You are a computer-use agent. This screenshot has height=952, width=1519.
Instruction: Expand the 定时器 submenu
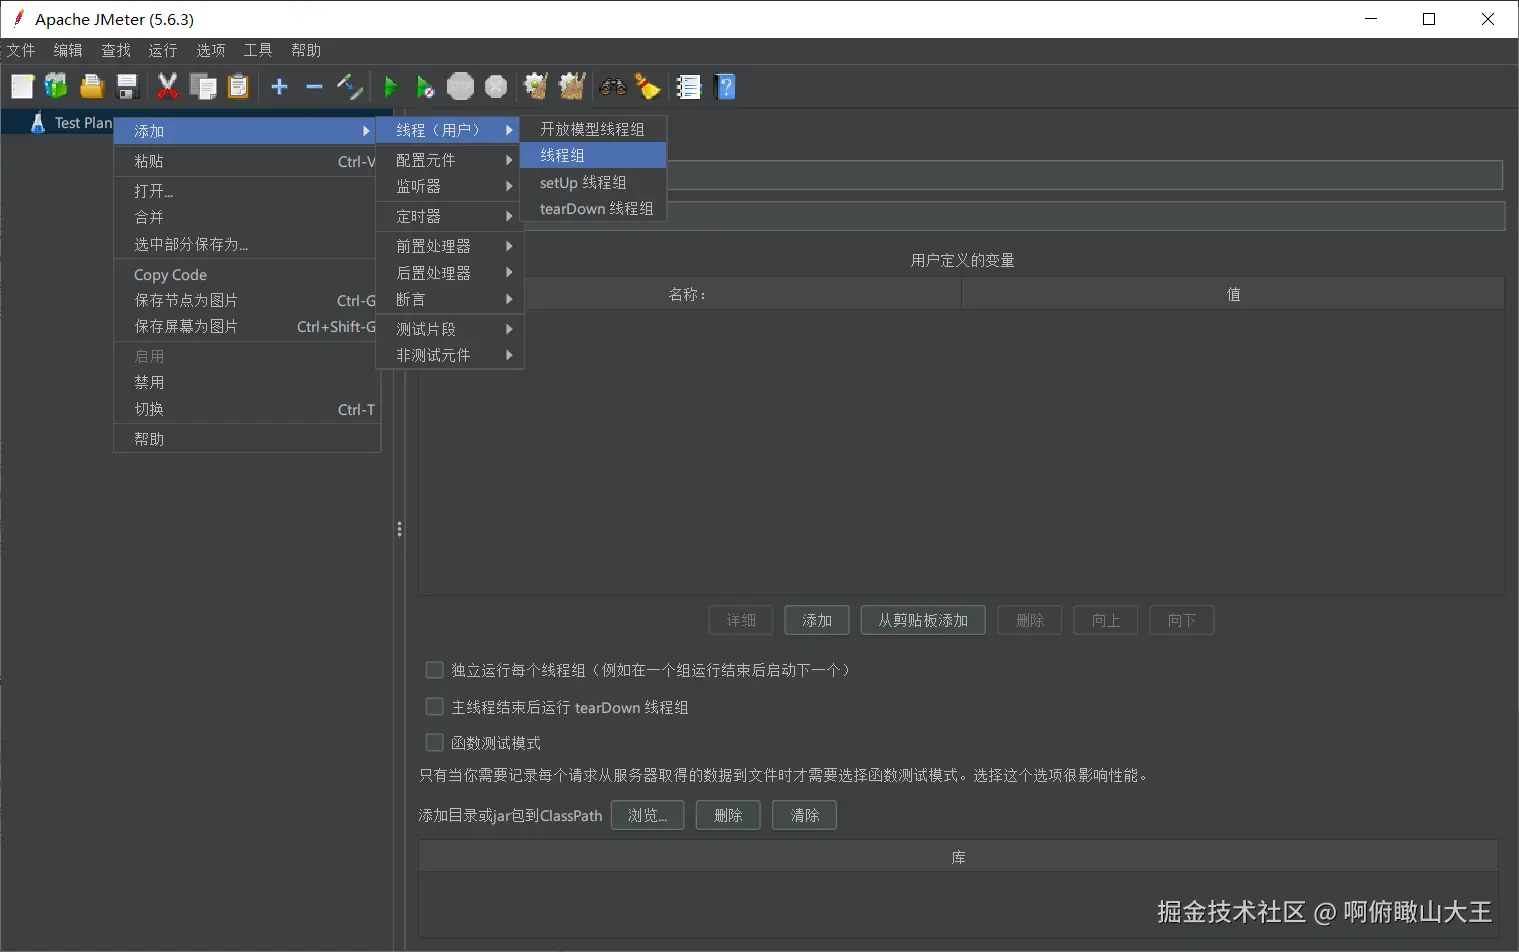(450, 216)
